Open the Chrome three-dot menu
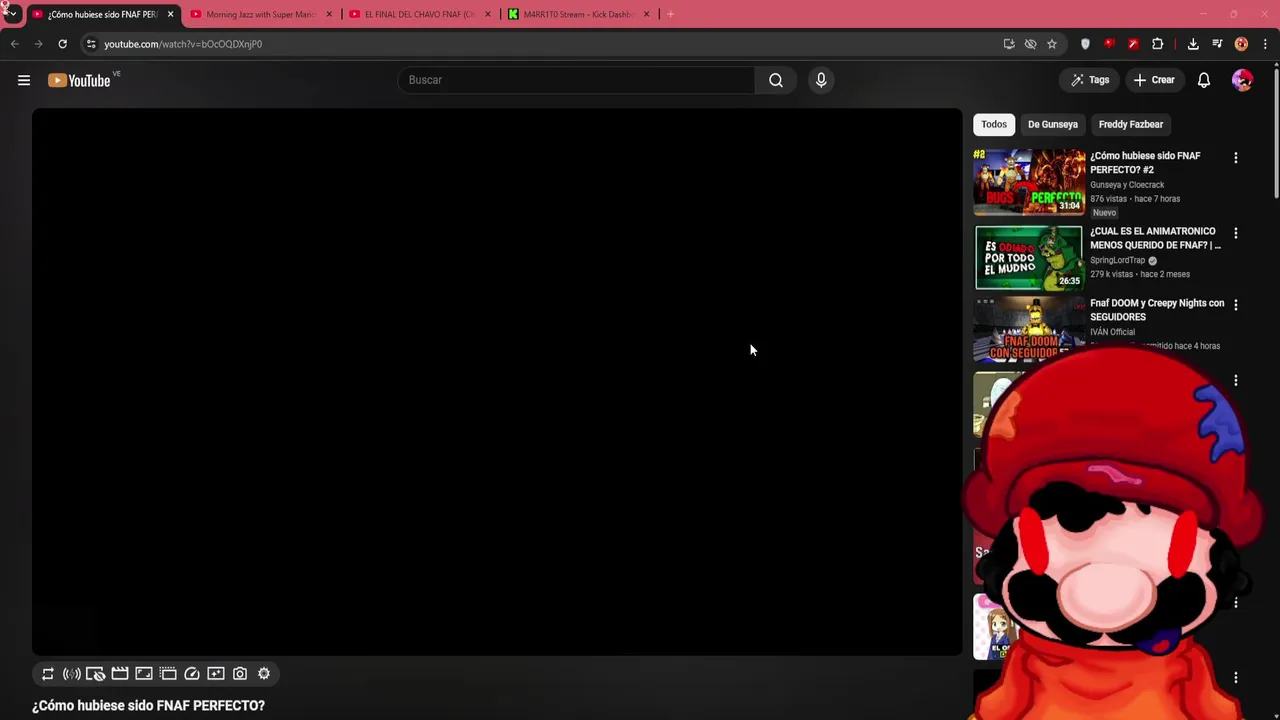 (1265, 44)
